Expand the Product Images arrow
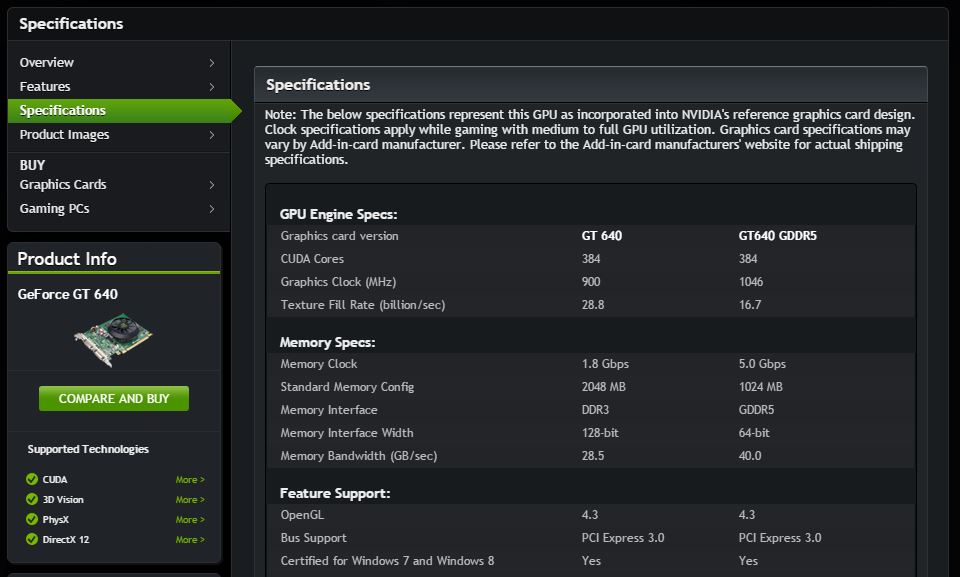960x577 pixels. [212, 135]
